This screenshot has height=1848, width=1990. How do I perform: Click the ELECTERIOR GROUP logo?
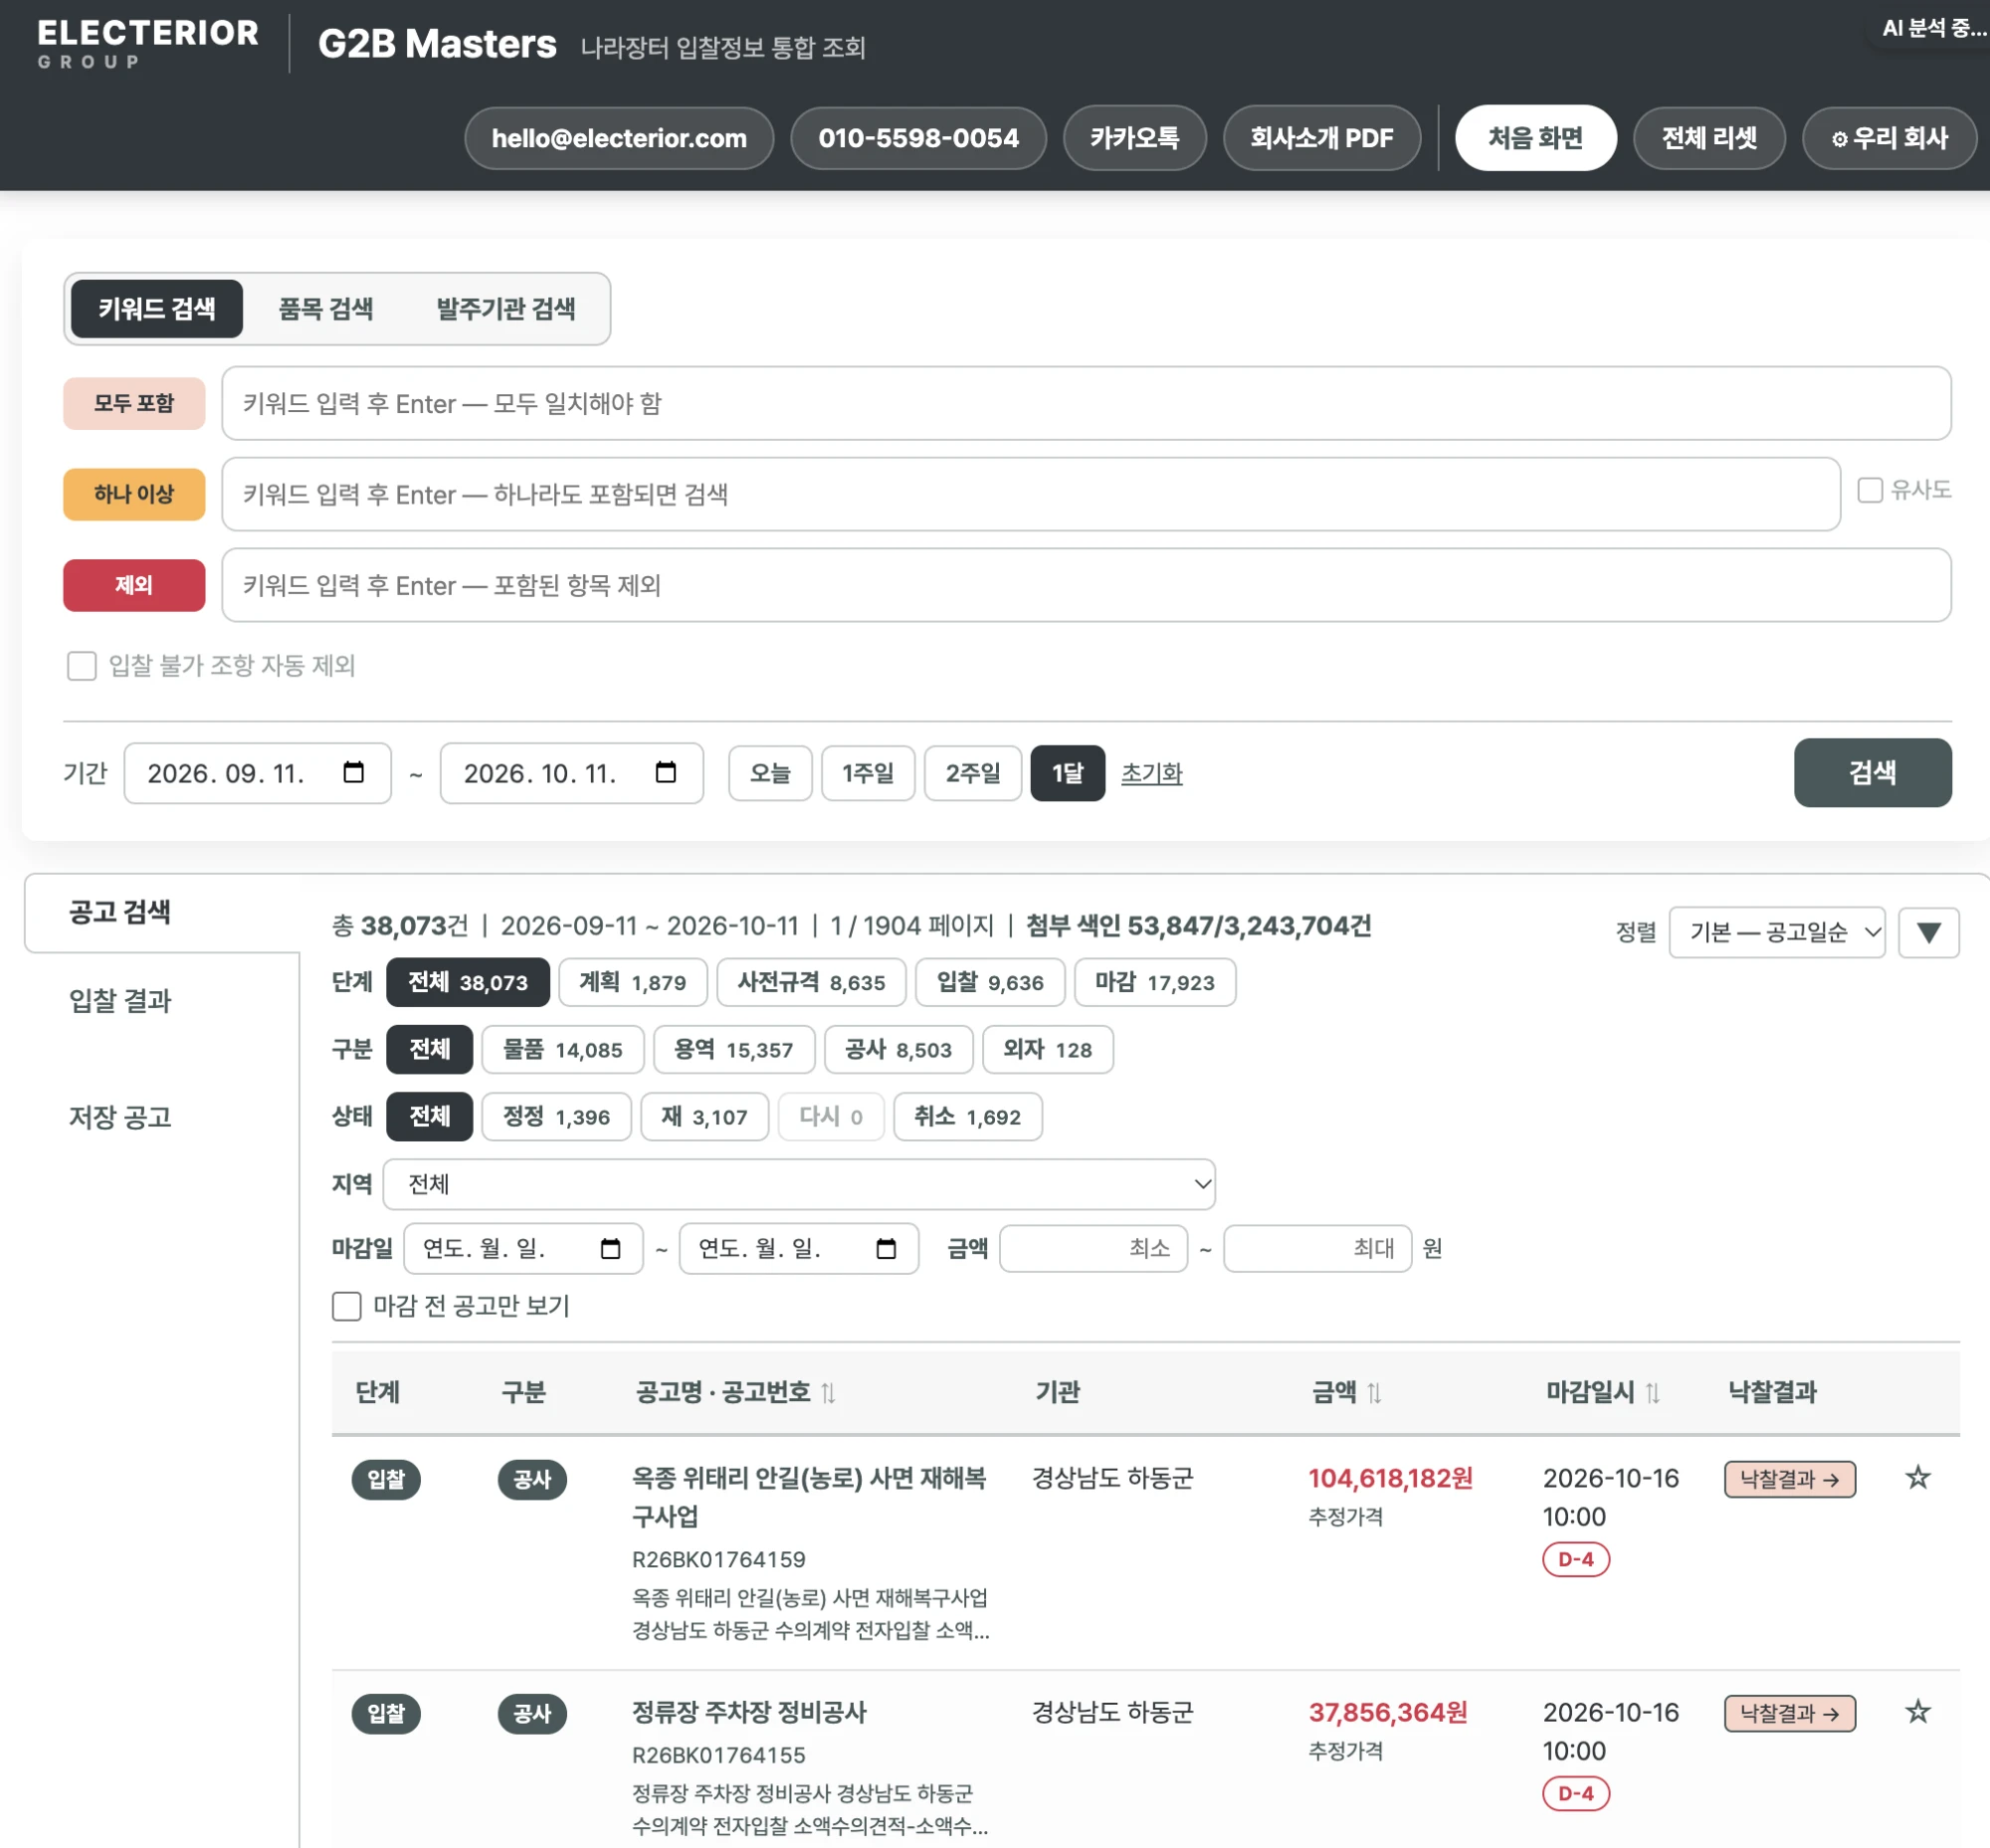tap(148, 44)
